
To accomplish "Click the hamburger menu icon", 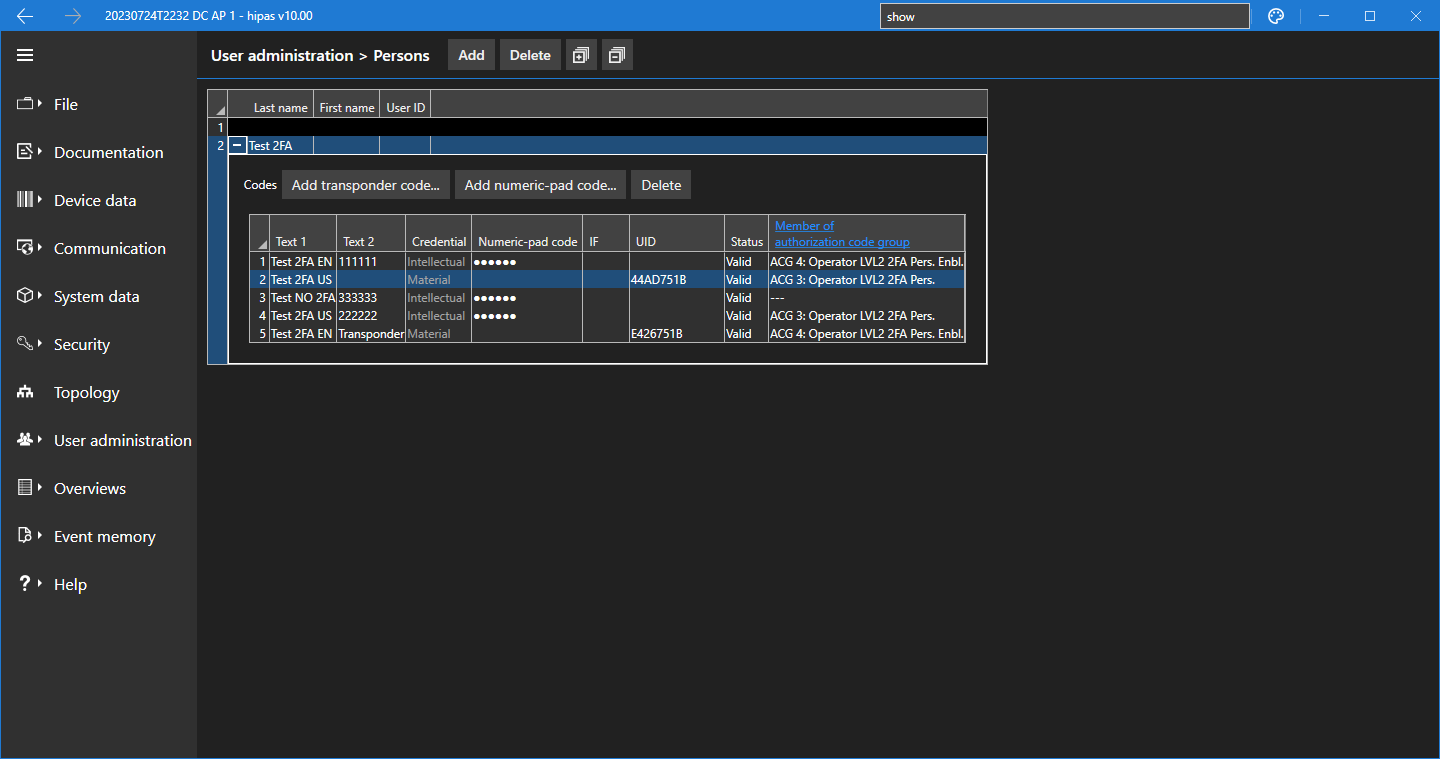I will 25,55.
